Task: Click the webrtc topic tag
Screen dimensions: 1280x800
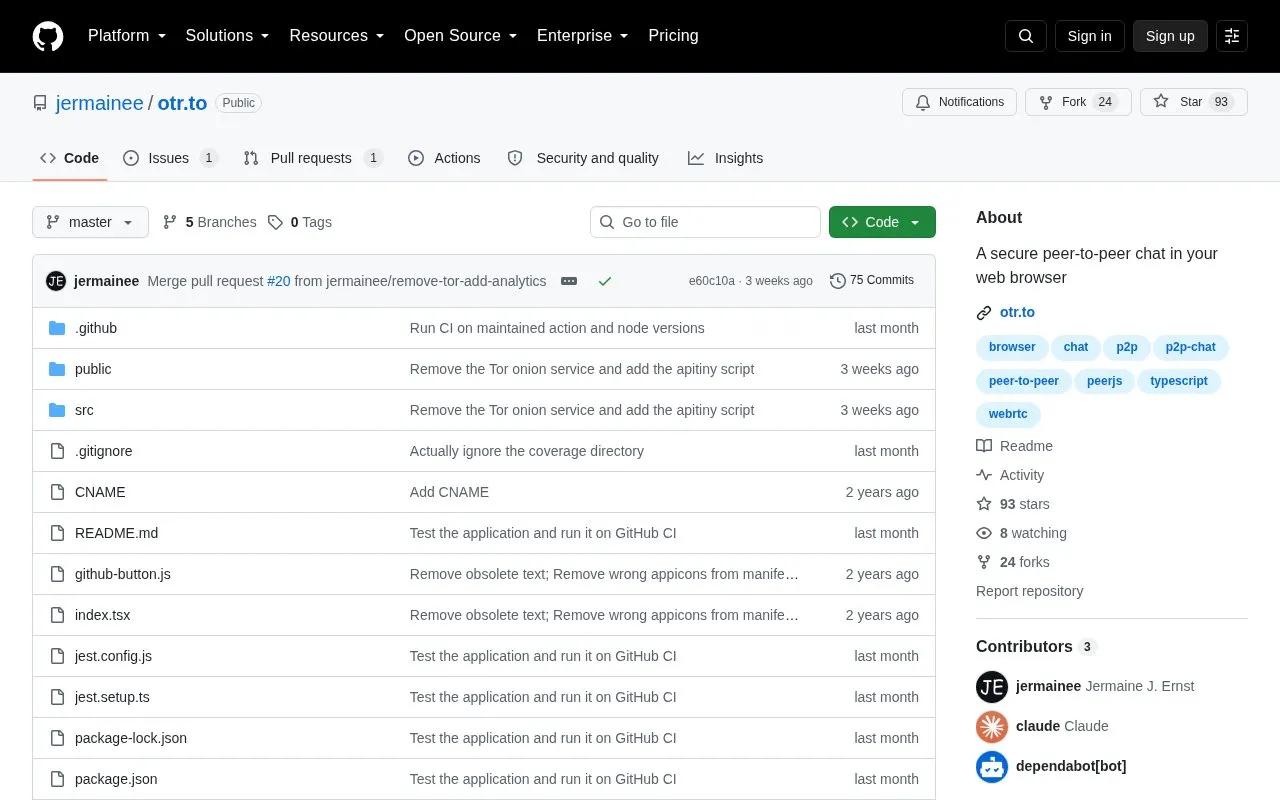Action: tap(1008, 414)
